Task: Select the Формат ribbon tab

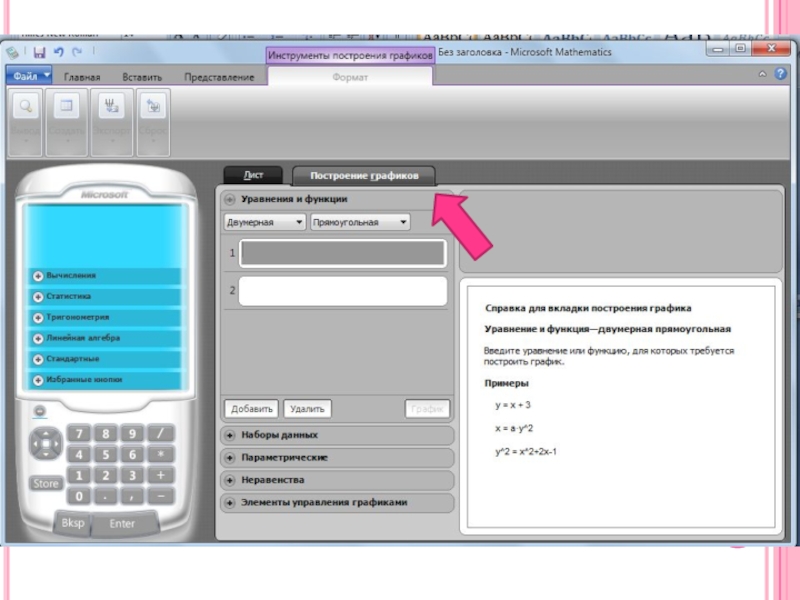Action: pos(350,77)
